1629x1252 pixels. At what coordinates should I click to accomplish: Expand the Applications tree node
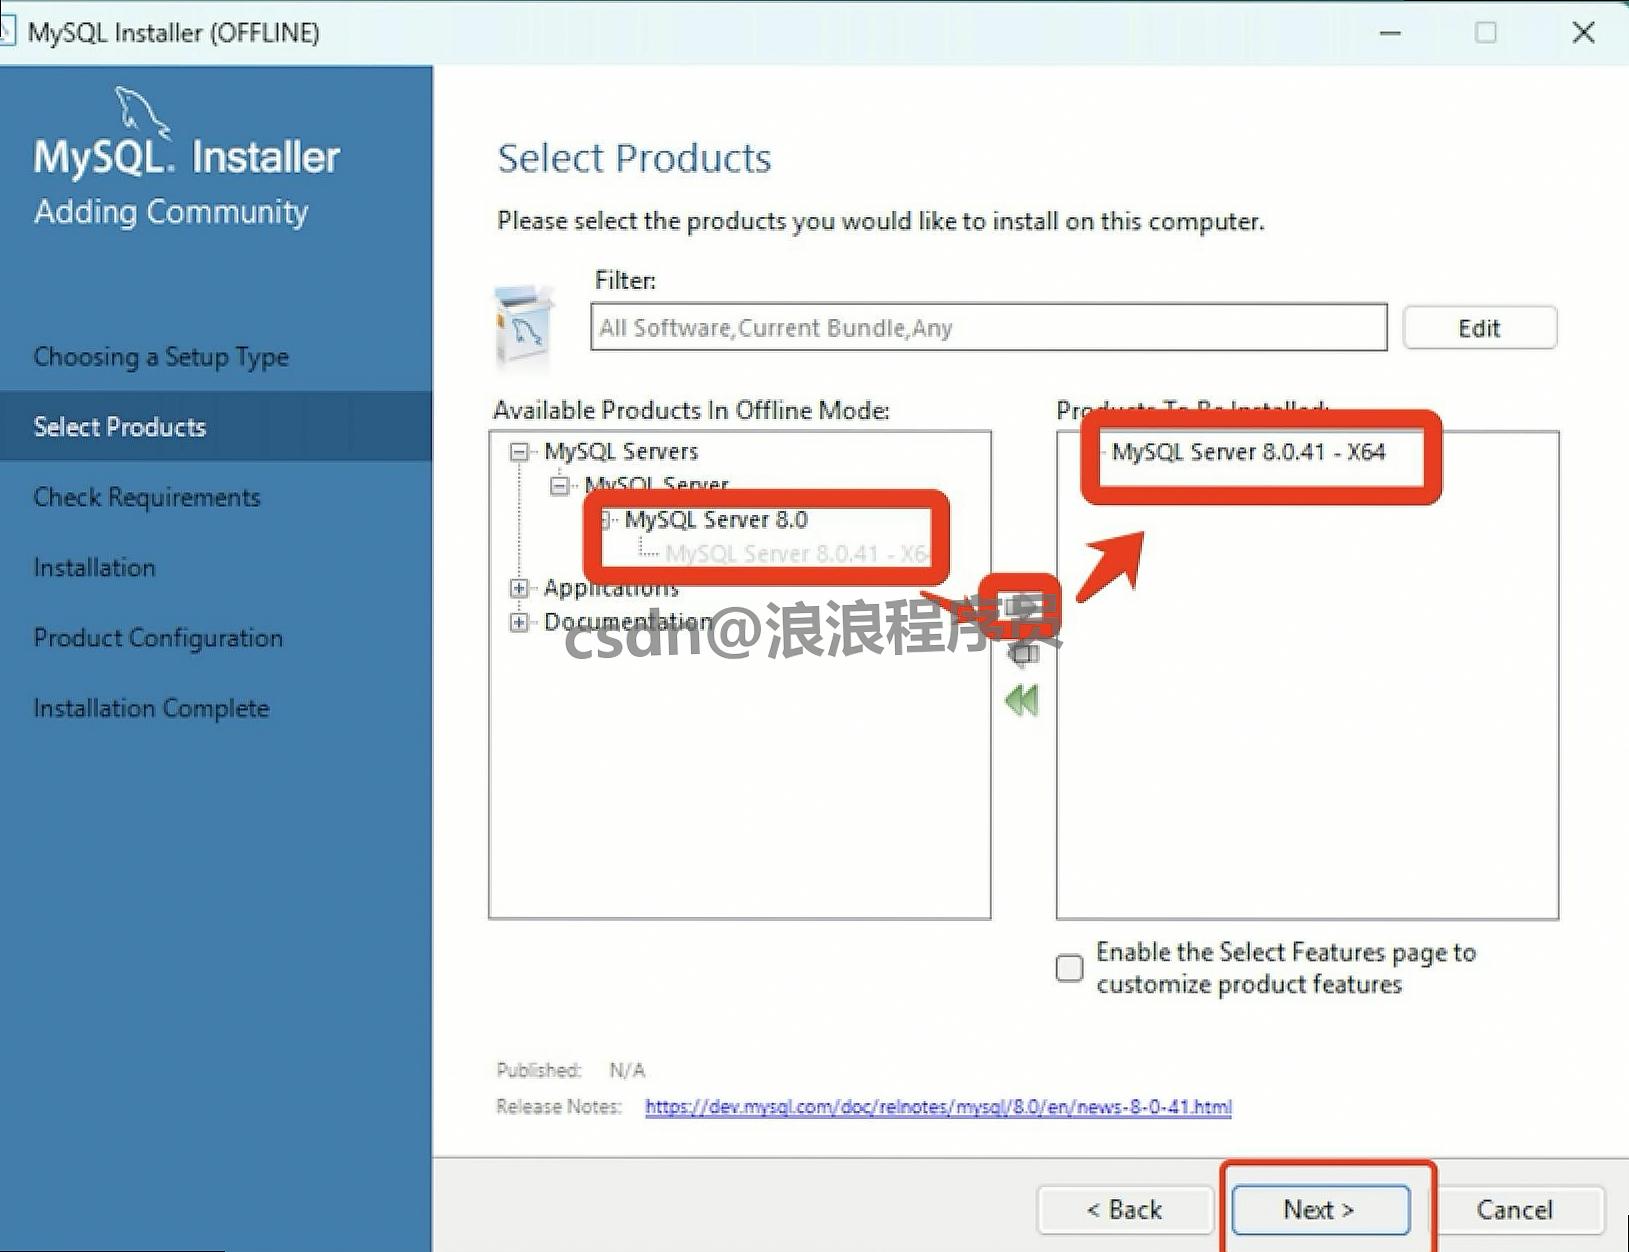coord(519,588)
